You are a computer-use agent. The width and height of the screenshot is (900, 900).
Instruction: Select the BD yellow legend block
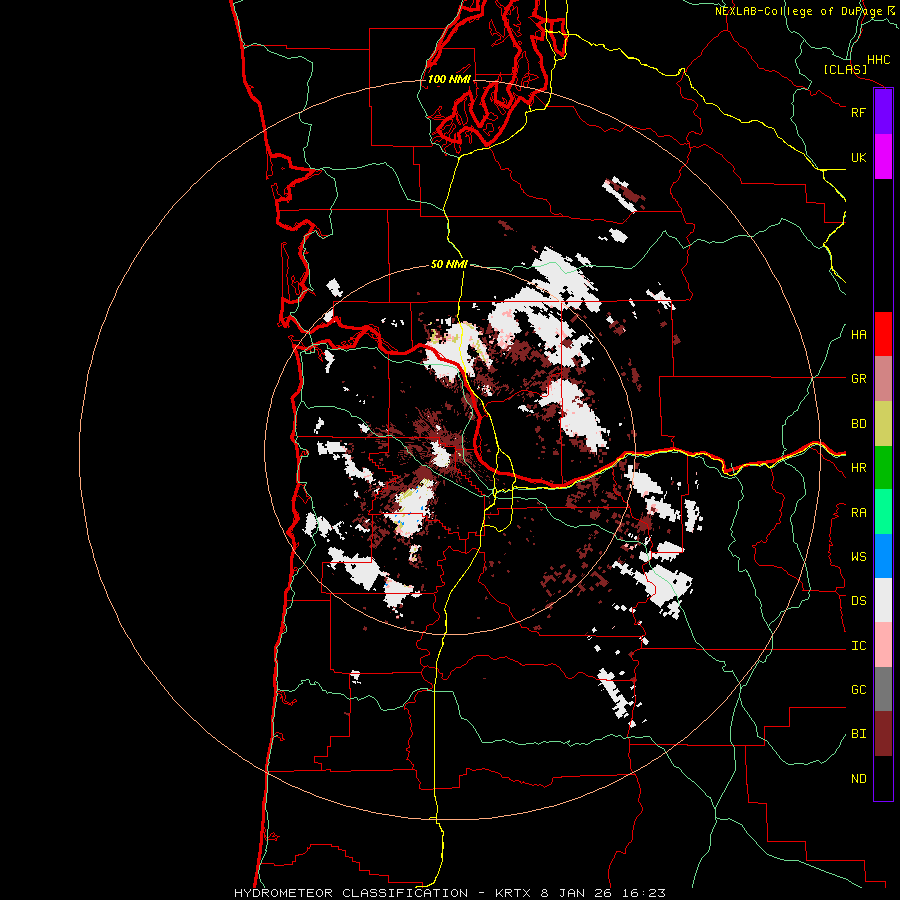click(x=883, y=424)
